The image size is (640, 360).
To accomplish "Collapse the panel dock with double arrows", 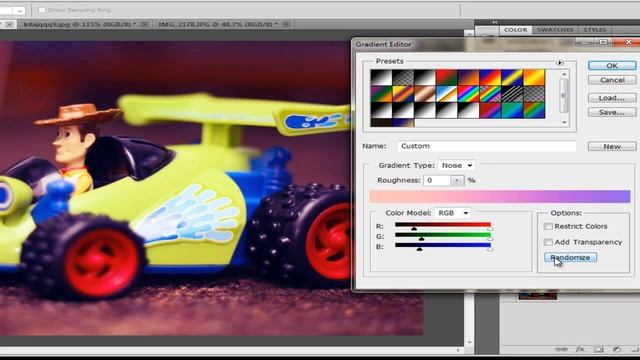I will click(495, 22).
